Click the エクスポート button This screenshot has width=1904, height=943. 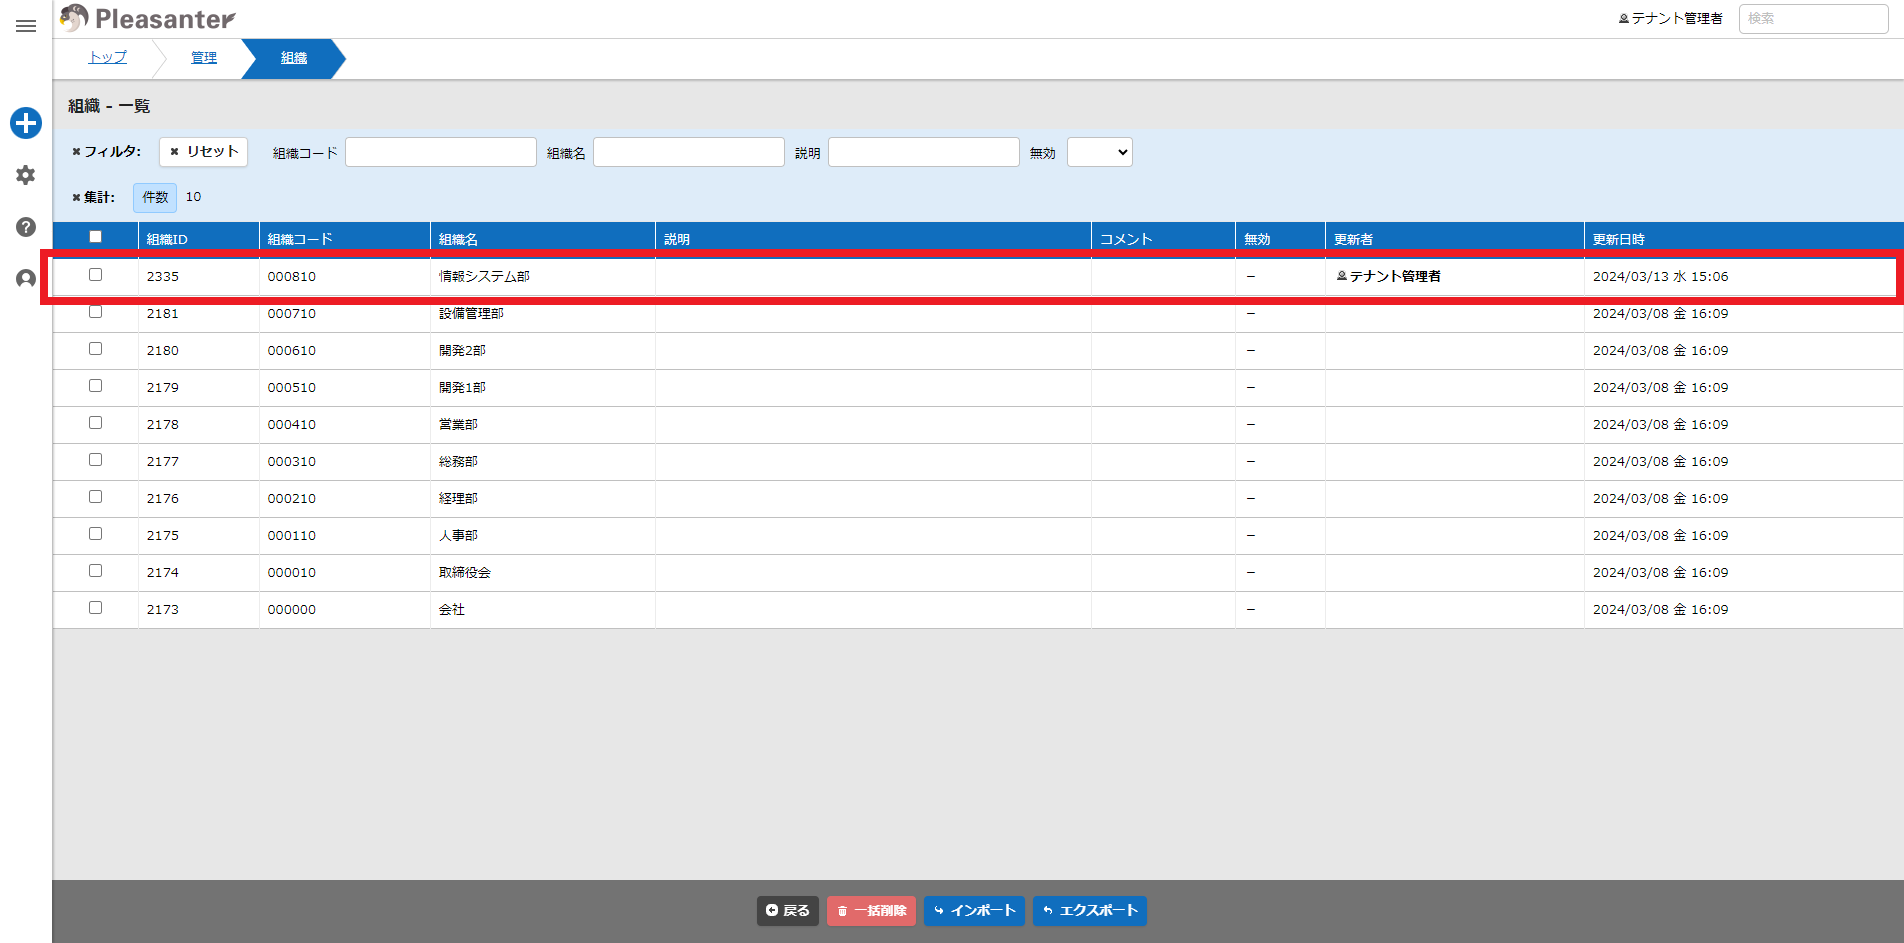[x=1089, y=910]
